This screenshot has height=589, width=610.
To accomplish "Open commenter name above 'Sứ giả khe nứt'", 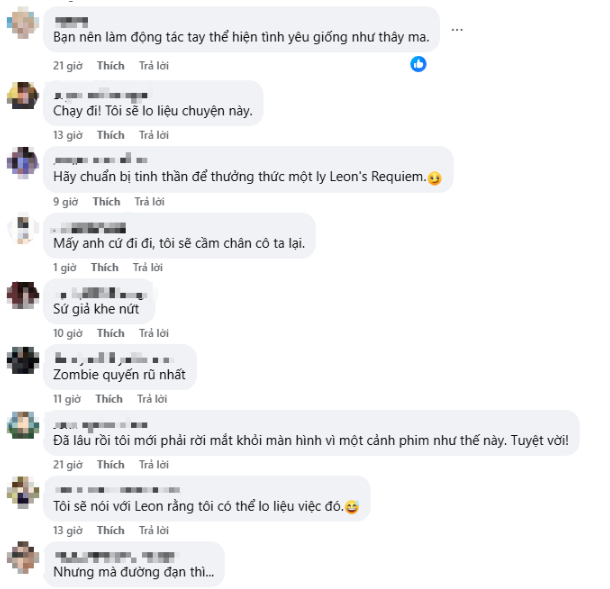I will pos(99,292).
